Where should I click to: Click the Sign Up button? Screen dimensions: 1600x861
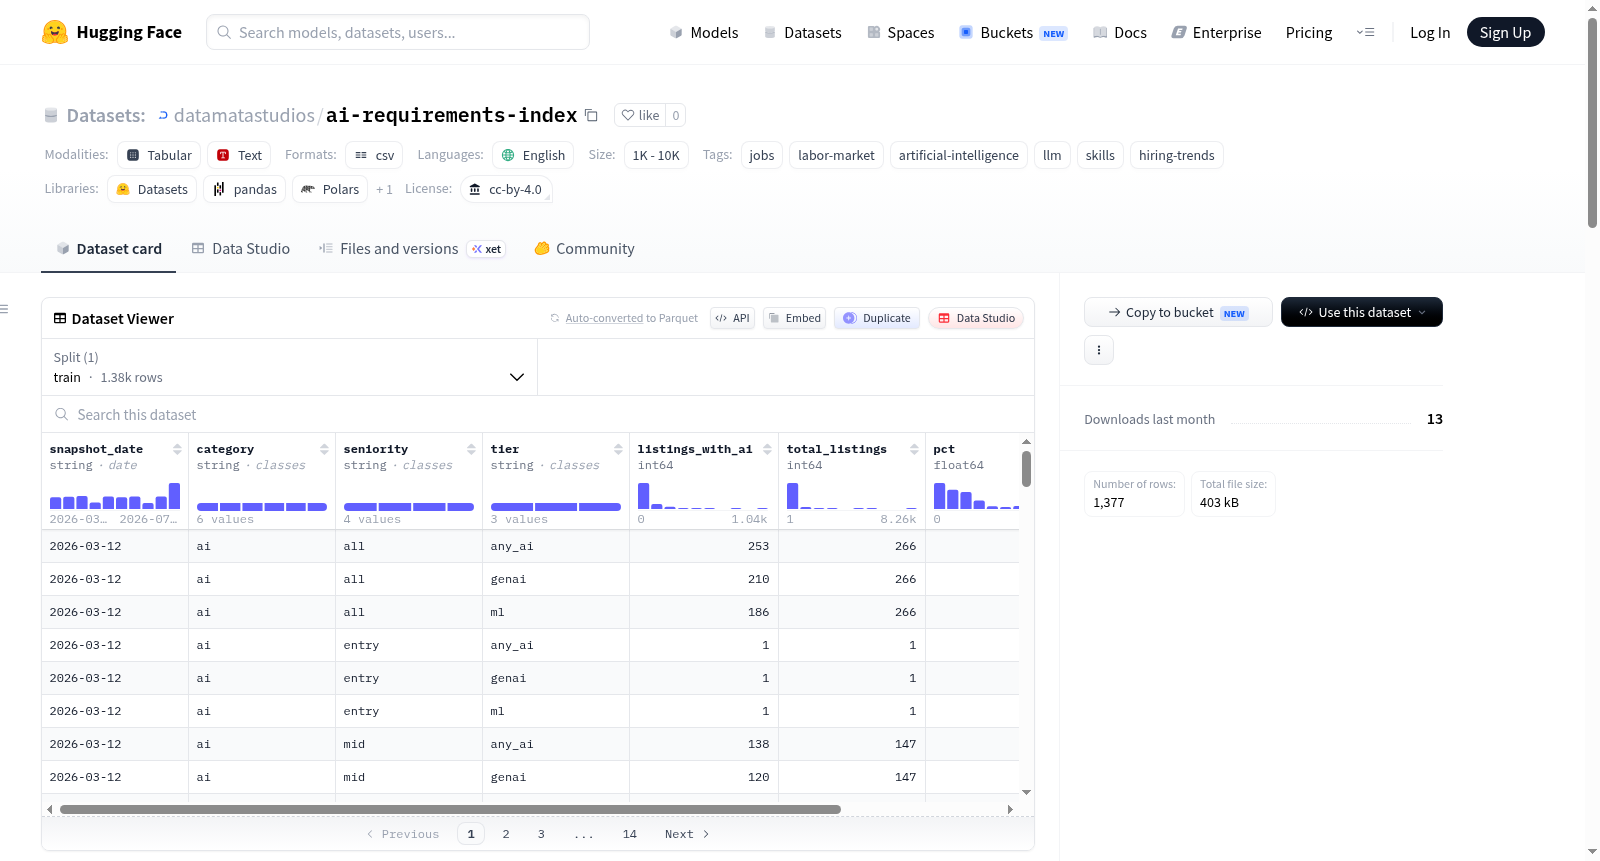coord(1505,33)
